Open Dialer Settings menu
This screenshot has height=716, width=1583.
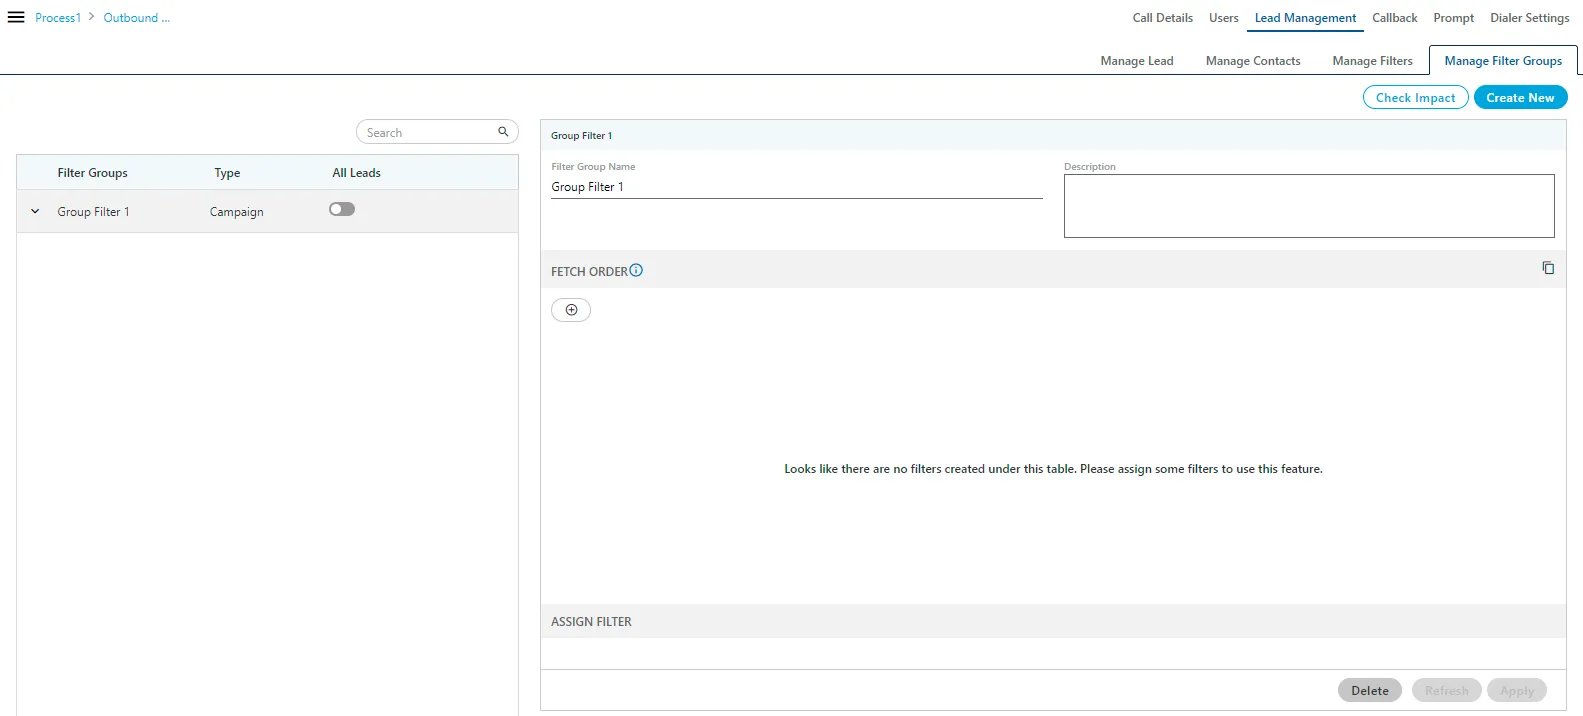coord(1529,18)
